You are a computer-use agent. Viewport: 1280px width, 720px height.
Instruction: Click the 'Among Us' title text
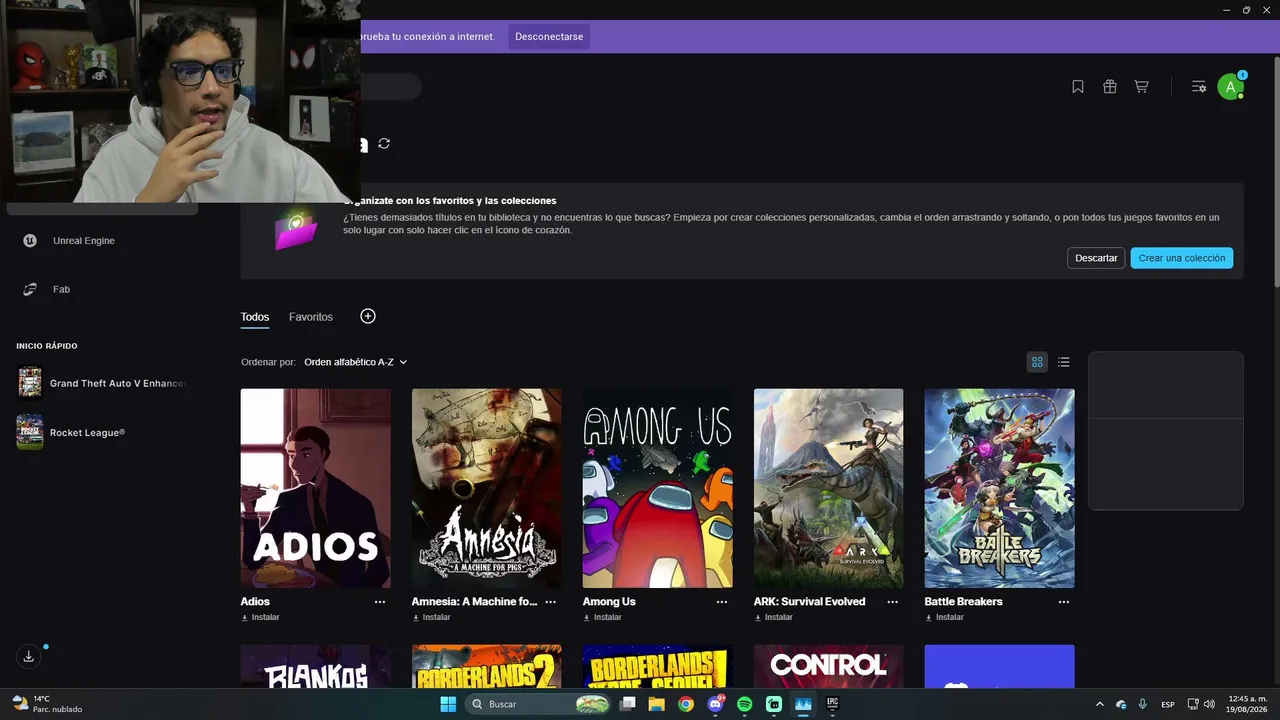tap(609, 602)
